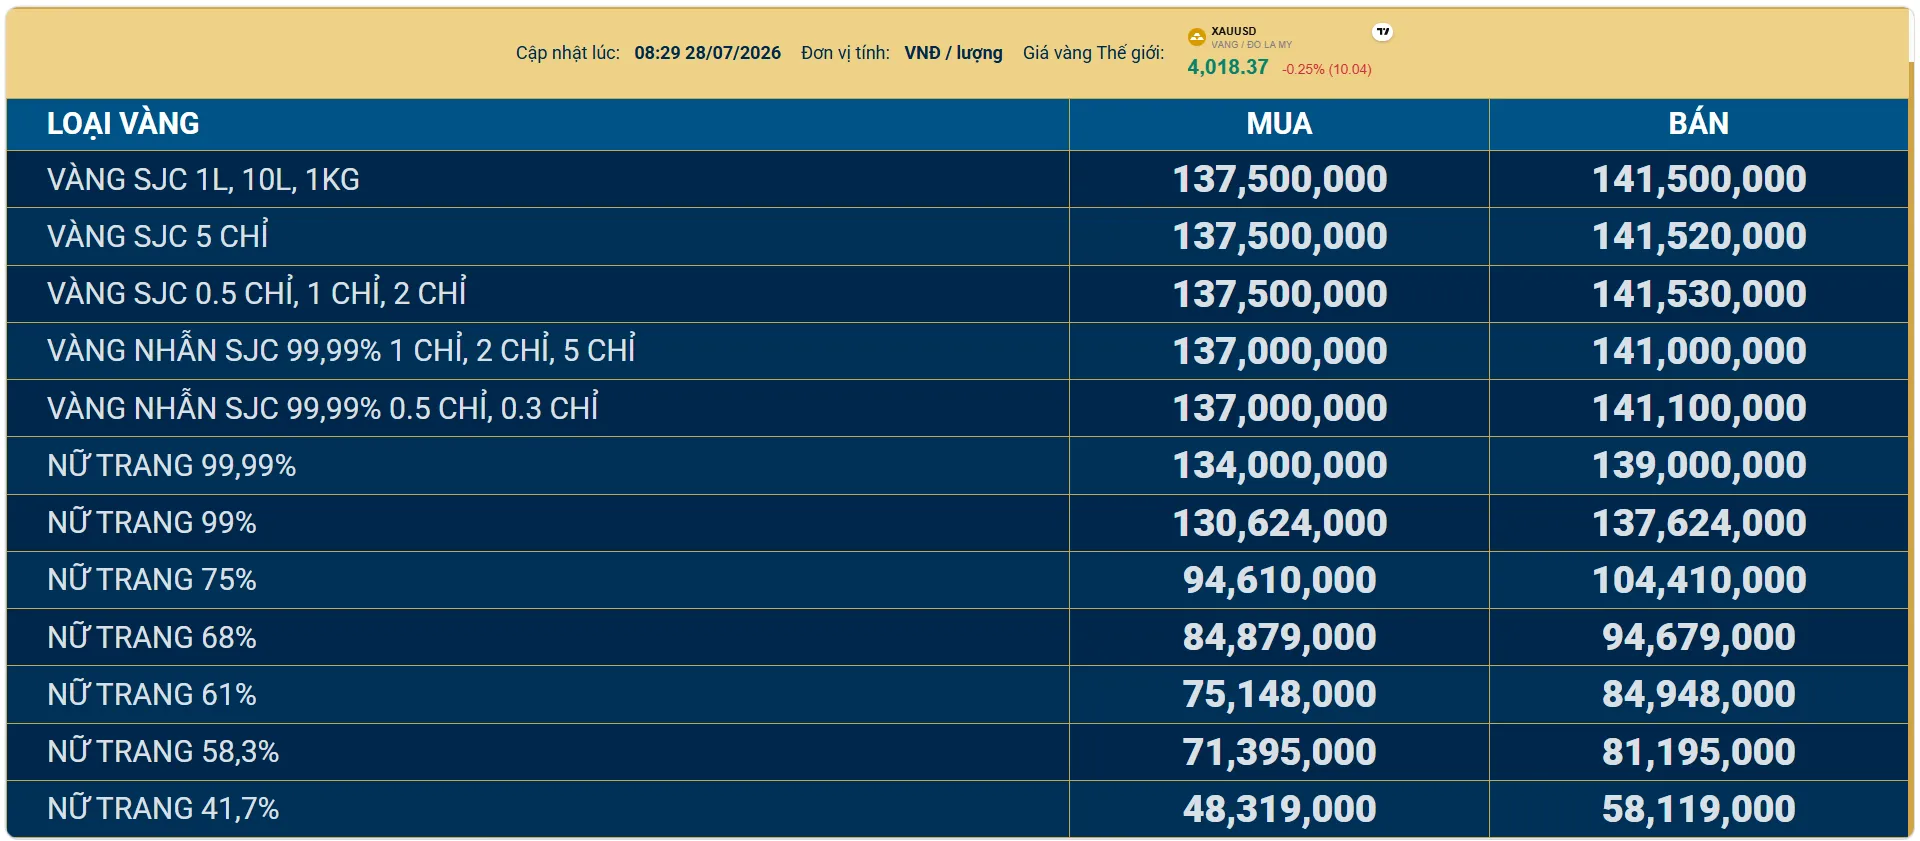Click buy price 130,624,000
Screen dimensions: 1920x841
(1280, 523)
